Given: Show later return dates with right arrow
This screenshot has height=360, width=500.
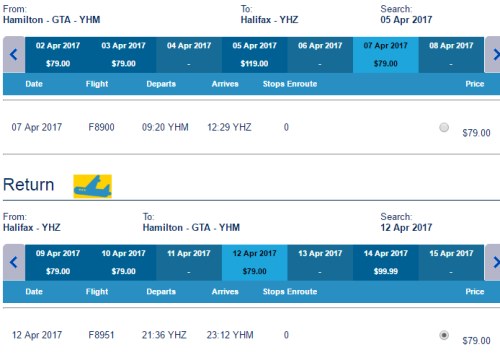Looking at the screenshot, I should pyautogui.click(x=493, y=262).
